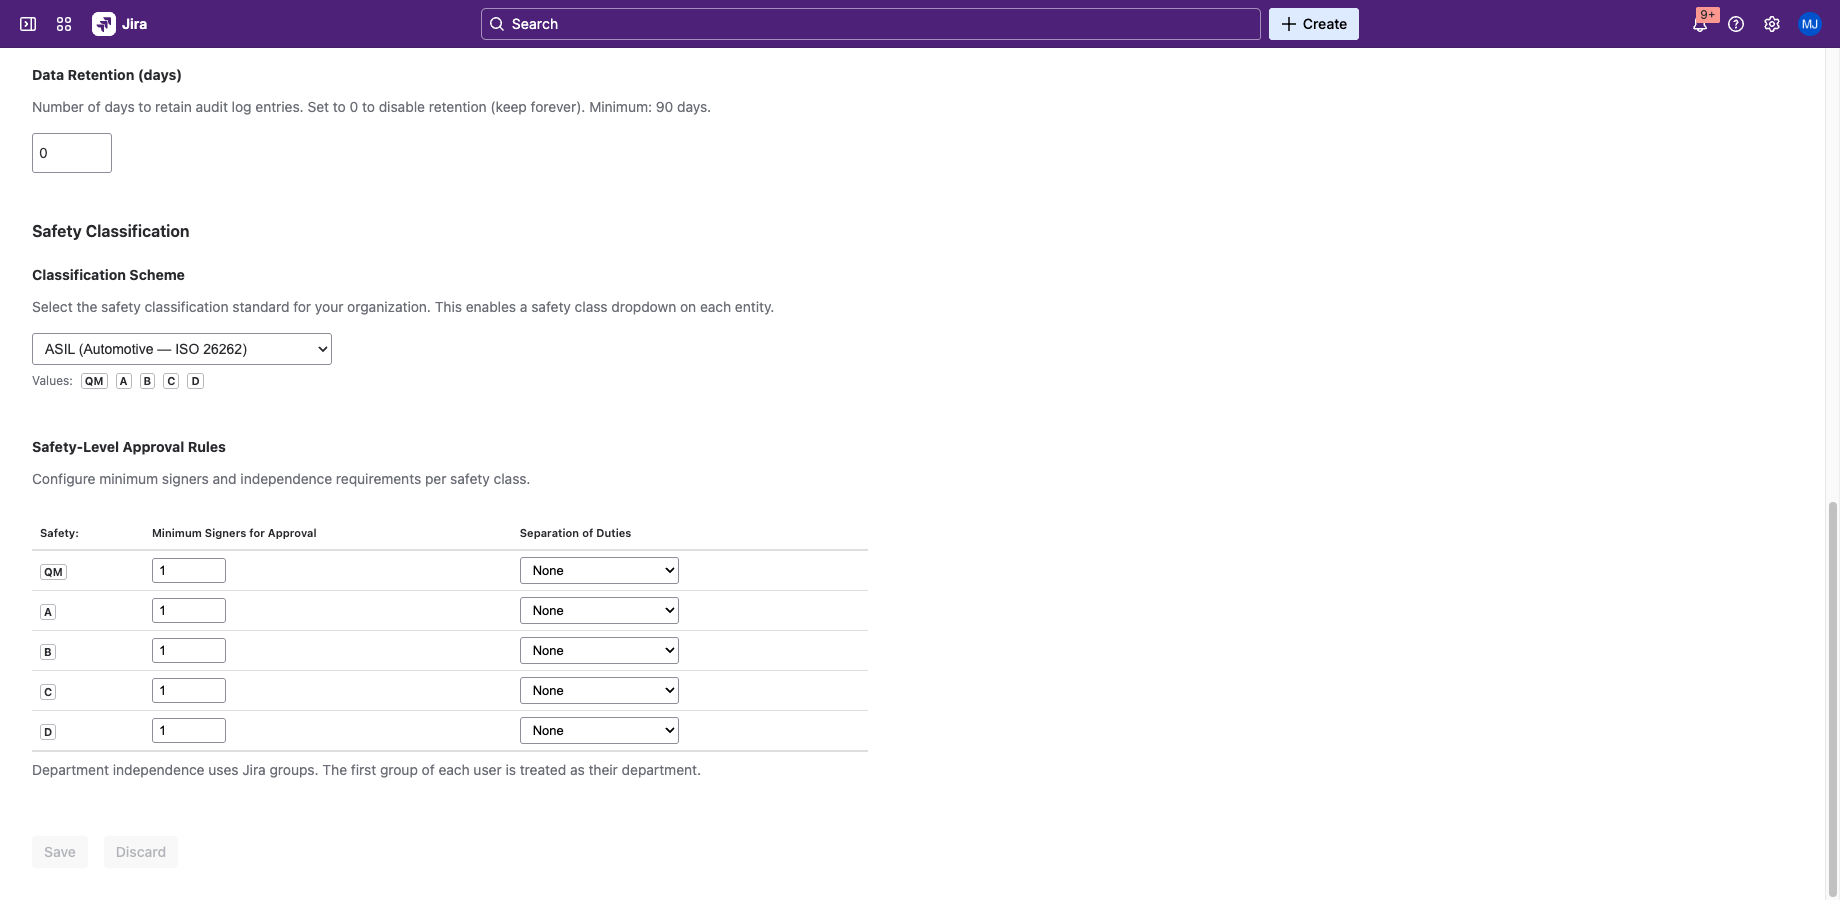Click the Discard button
This screenshot has width=1840, height=900.
pyautogui.click(x=140, y=852)
